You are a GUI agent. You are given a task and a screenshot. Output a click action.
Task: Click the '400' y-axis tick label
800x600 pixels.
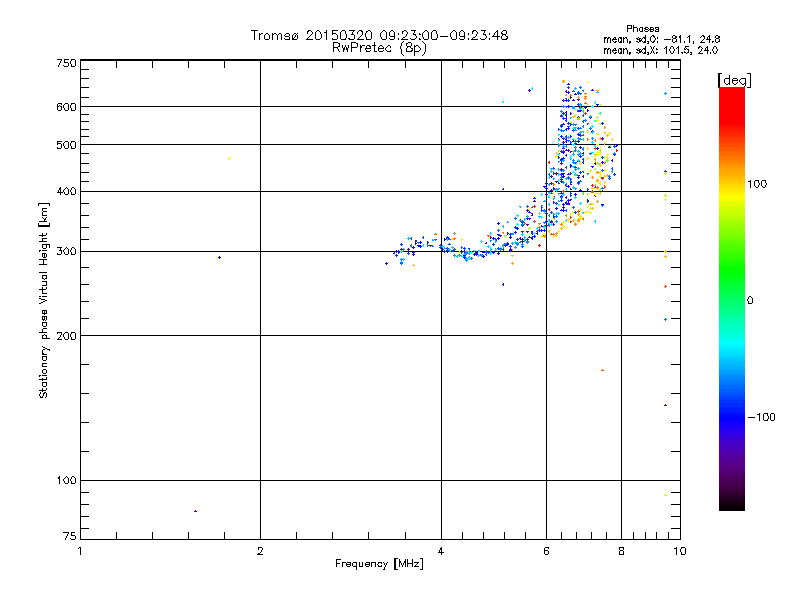66,191
